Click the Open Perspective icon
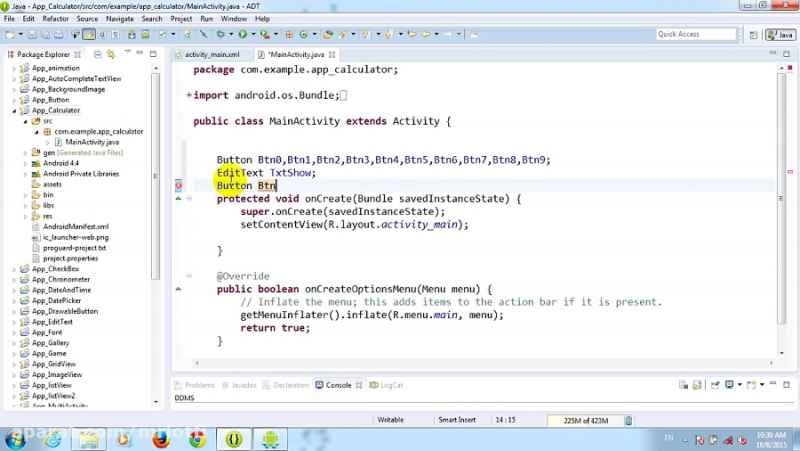The width and height of the screenshot is (800, 451). 753,35
